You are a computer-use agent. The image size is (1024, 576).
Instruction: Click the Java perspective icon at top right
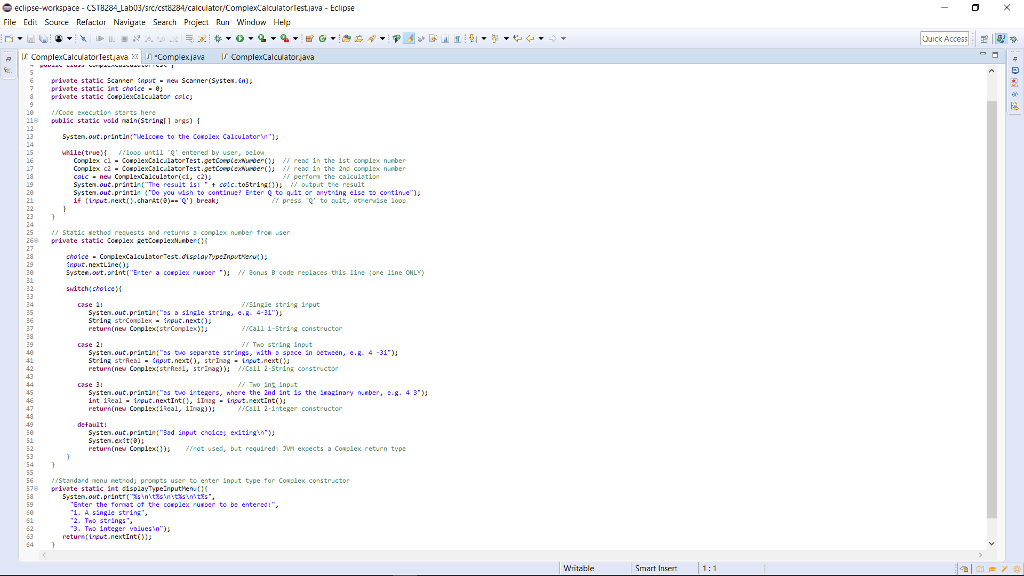(x=1002, y=38)
